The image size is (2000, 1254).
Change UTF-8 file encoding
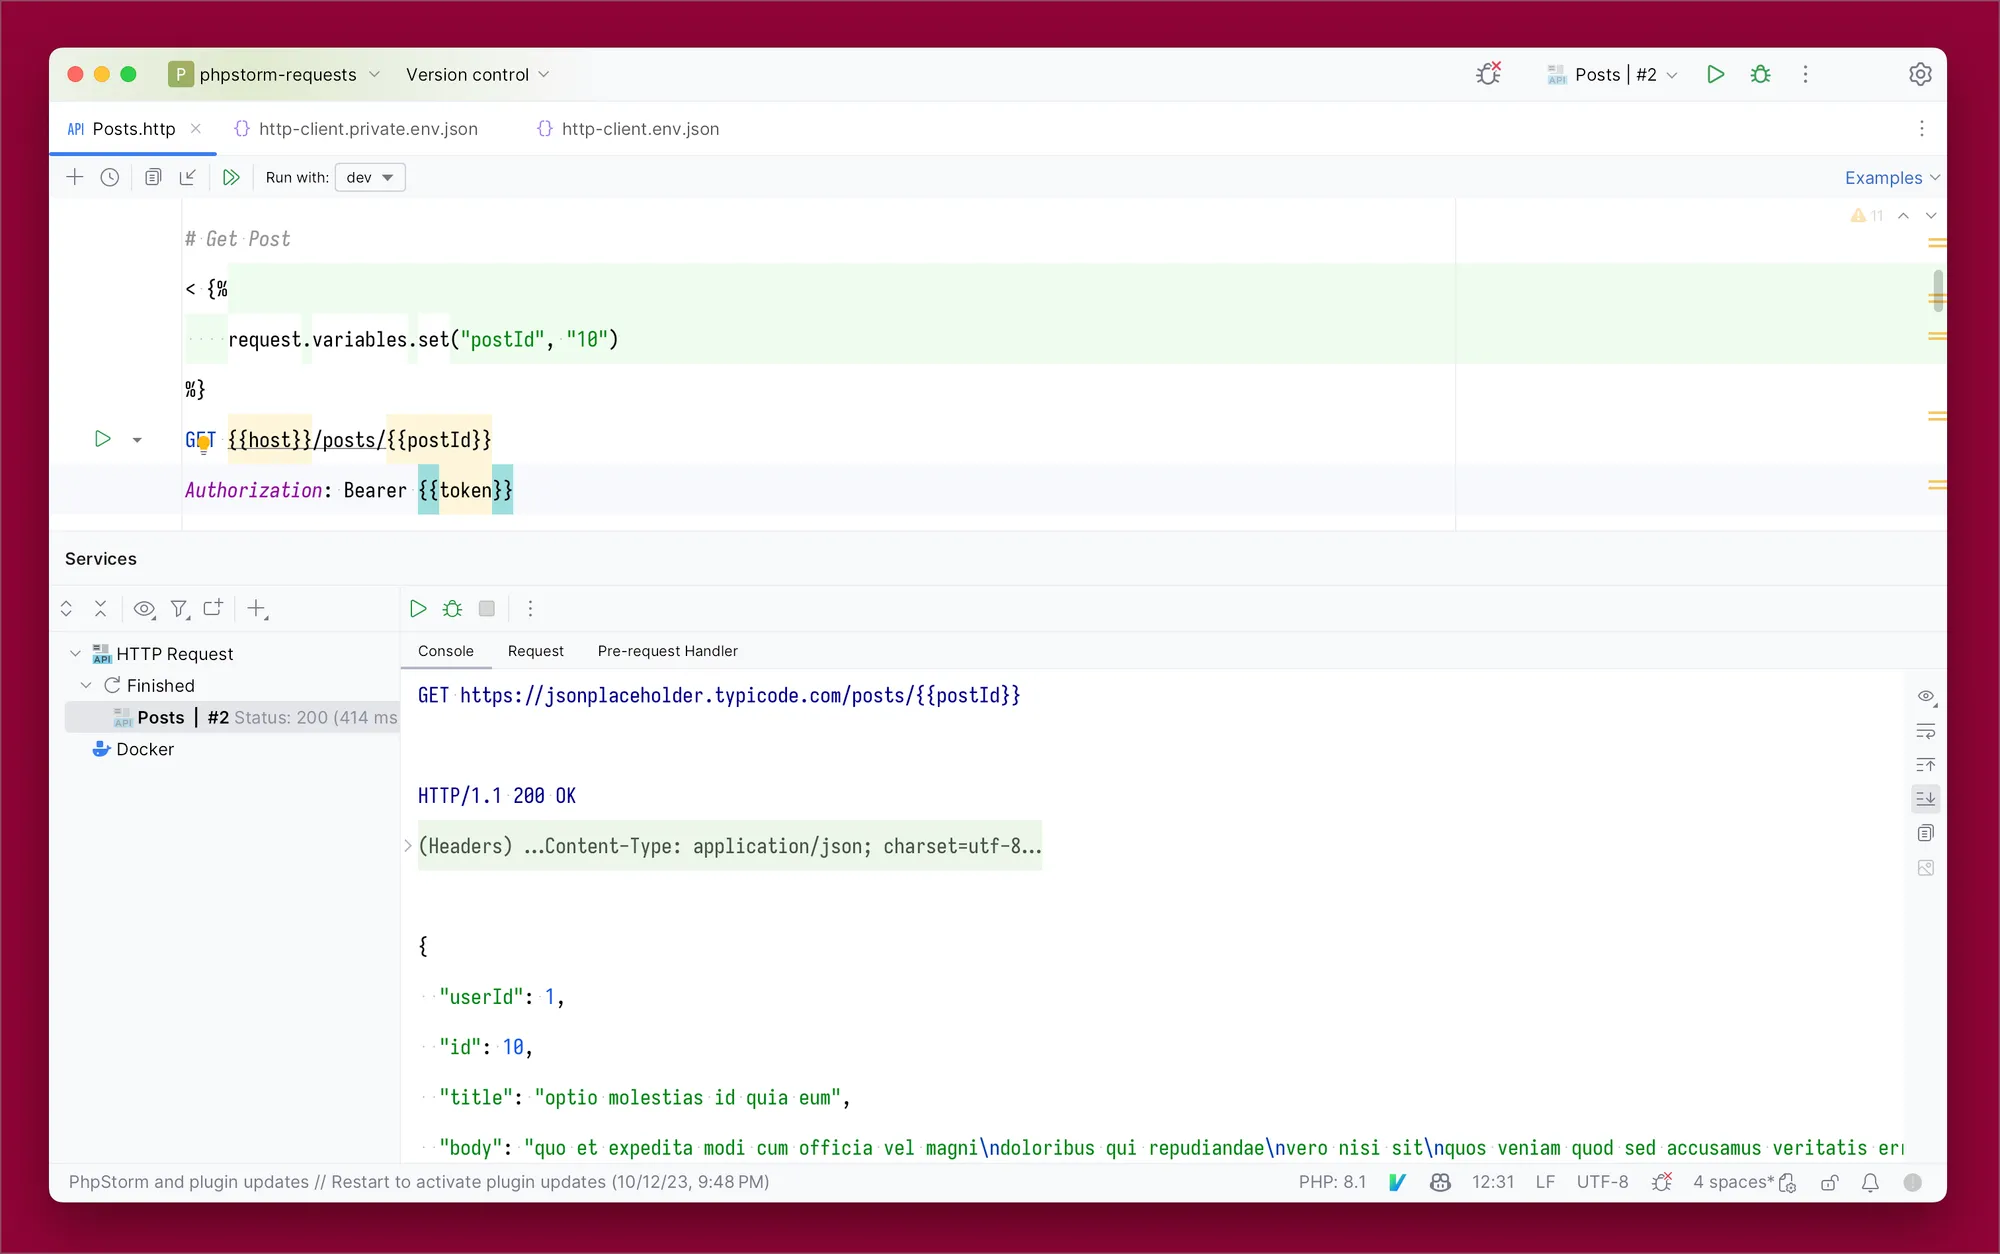1602,1182
